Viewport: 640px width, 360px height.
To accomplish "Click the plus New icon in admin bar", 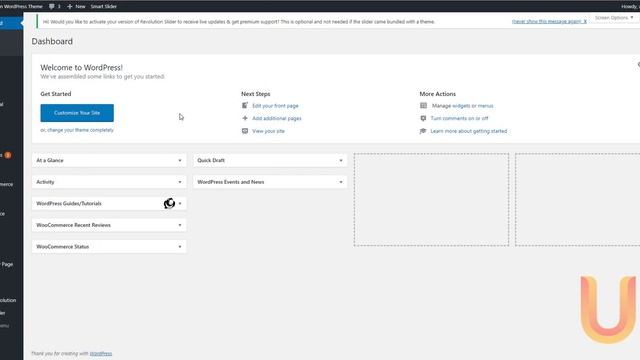I will click(69, 7).
